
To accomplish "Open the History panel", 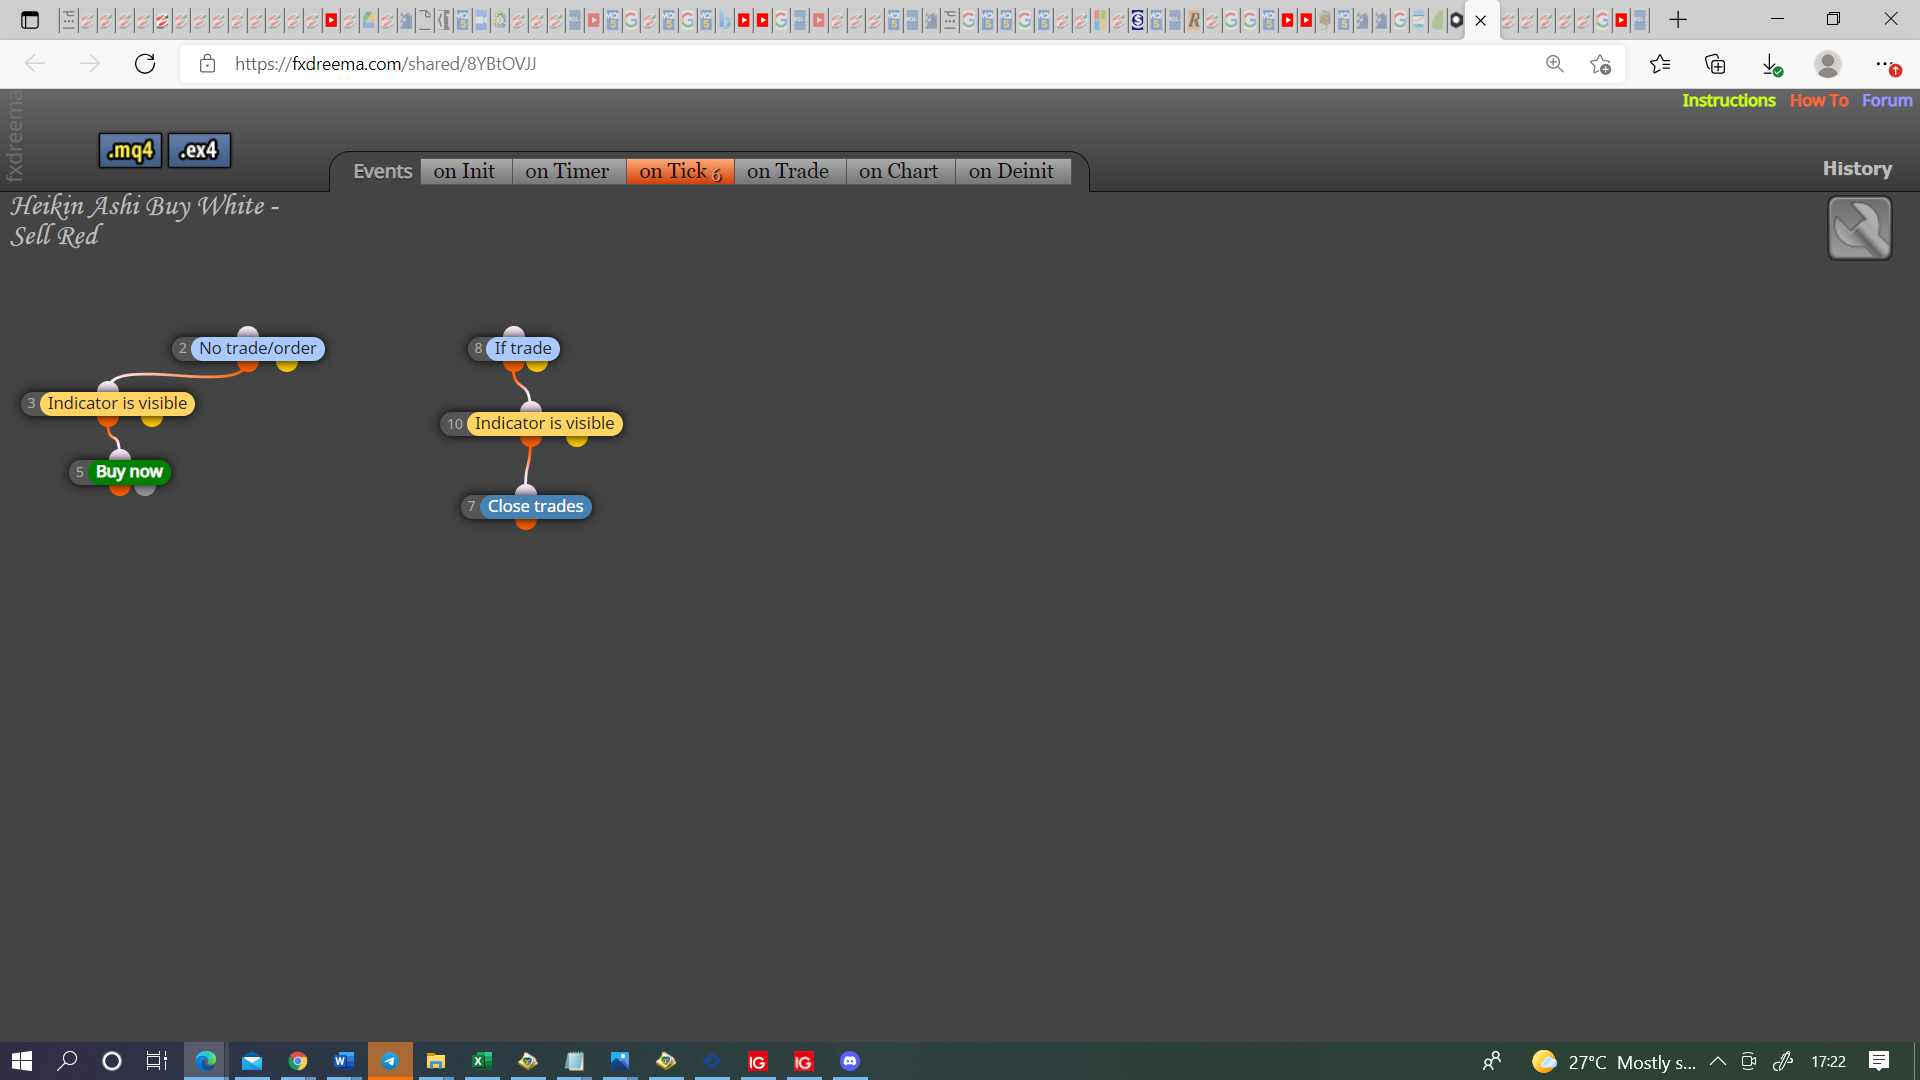I will point(1857,168).
